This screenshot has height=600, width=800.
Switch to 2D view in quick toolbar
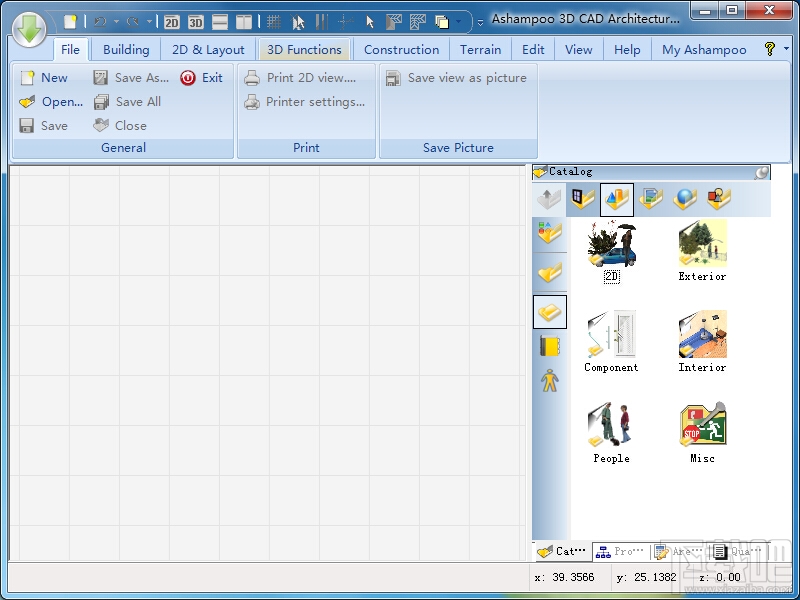pyautogui.click(x=172, y=21)
